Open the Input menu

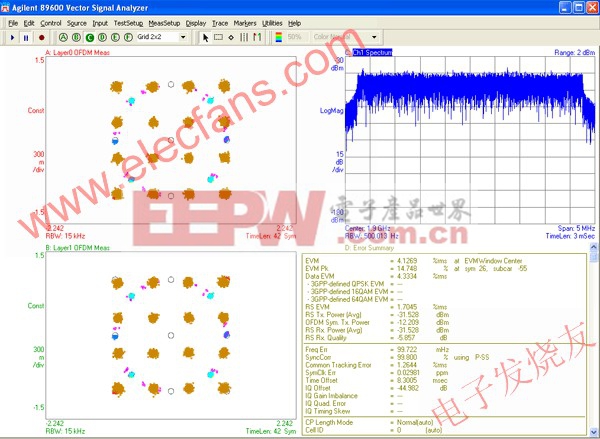point(100,23)
